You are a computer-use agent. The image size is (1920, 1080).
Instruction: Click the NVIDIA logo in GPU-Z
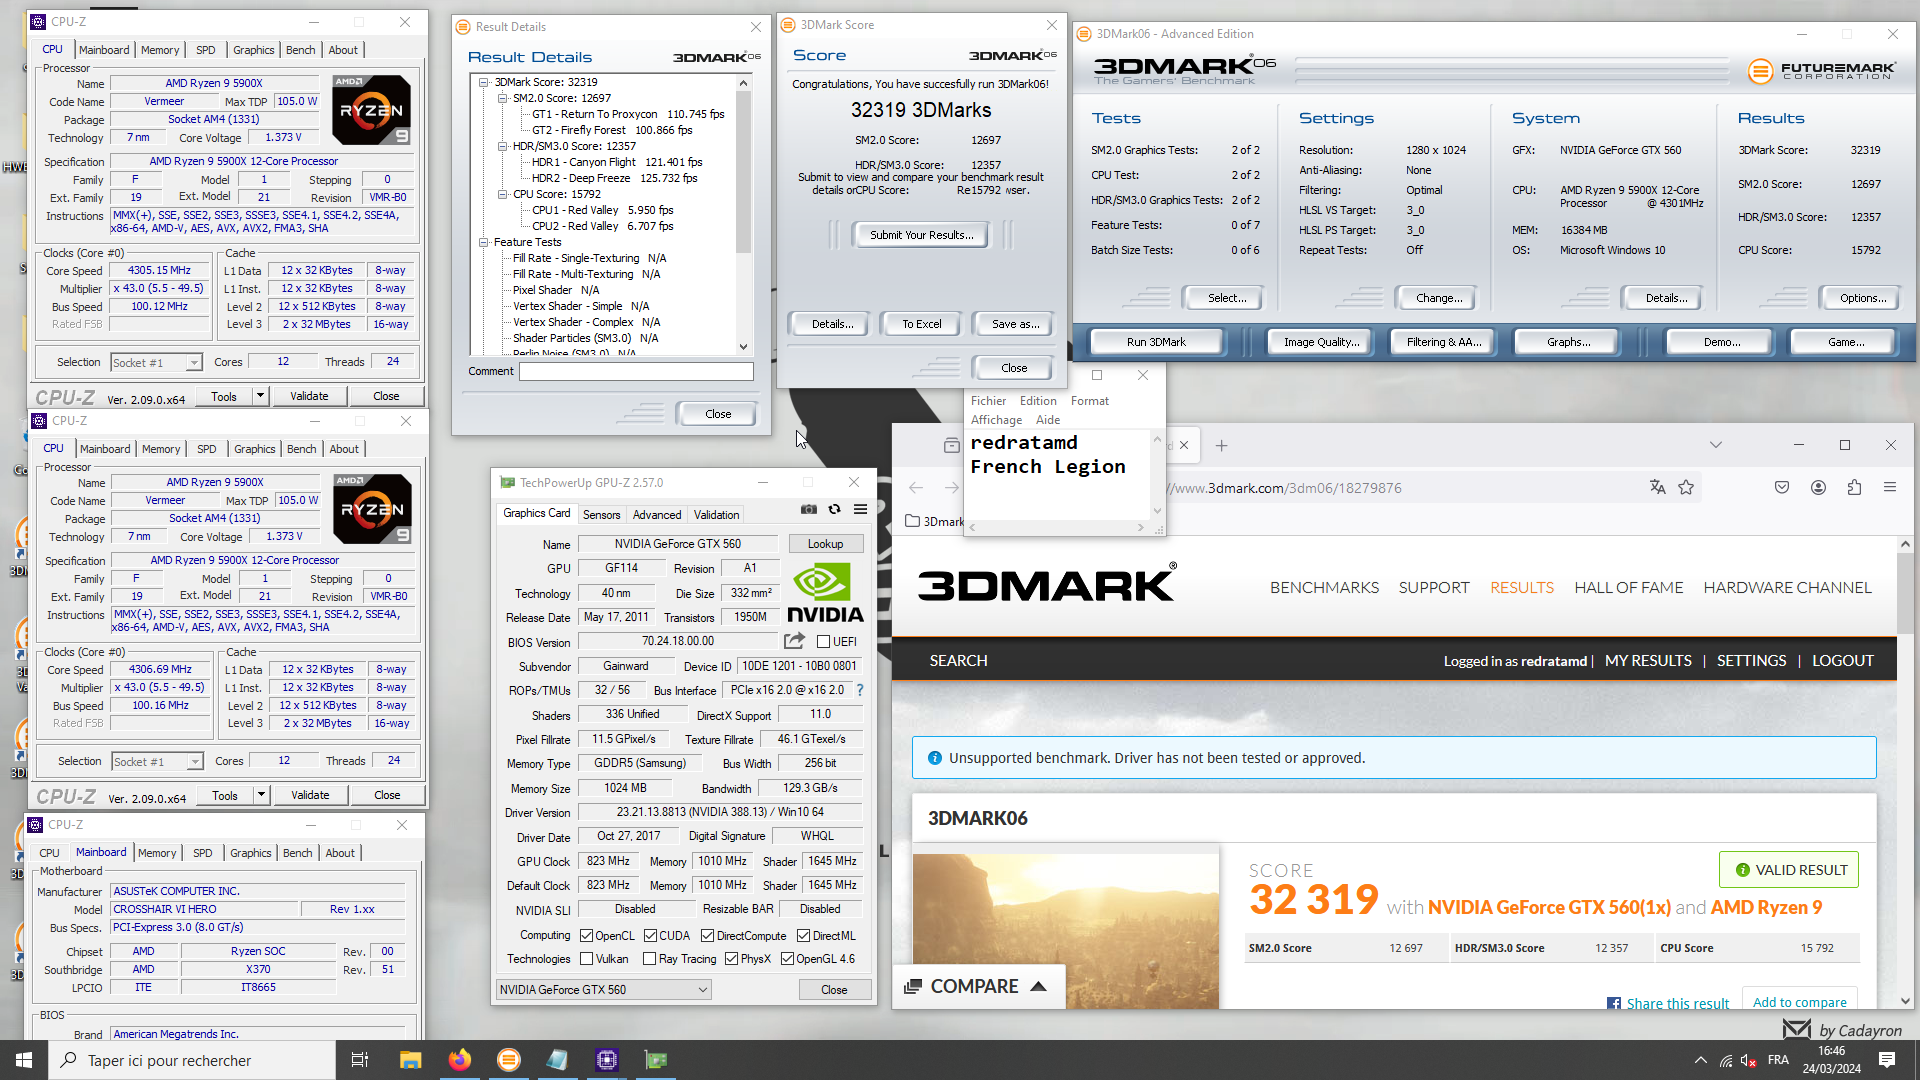click(825, 593)
